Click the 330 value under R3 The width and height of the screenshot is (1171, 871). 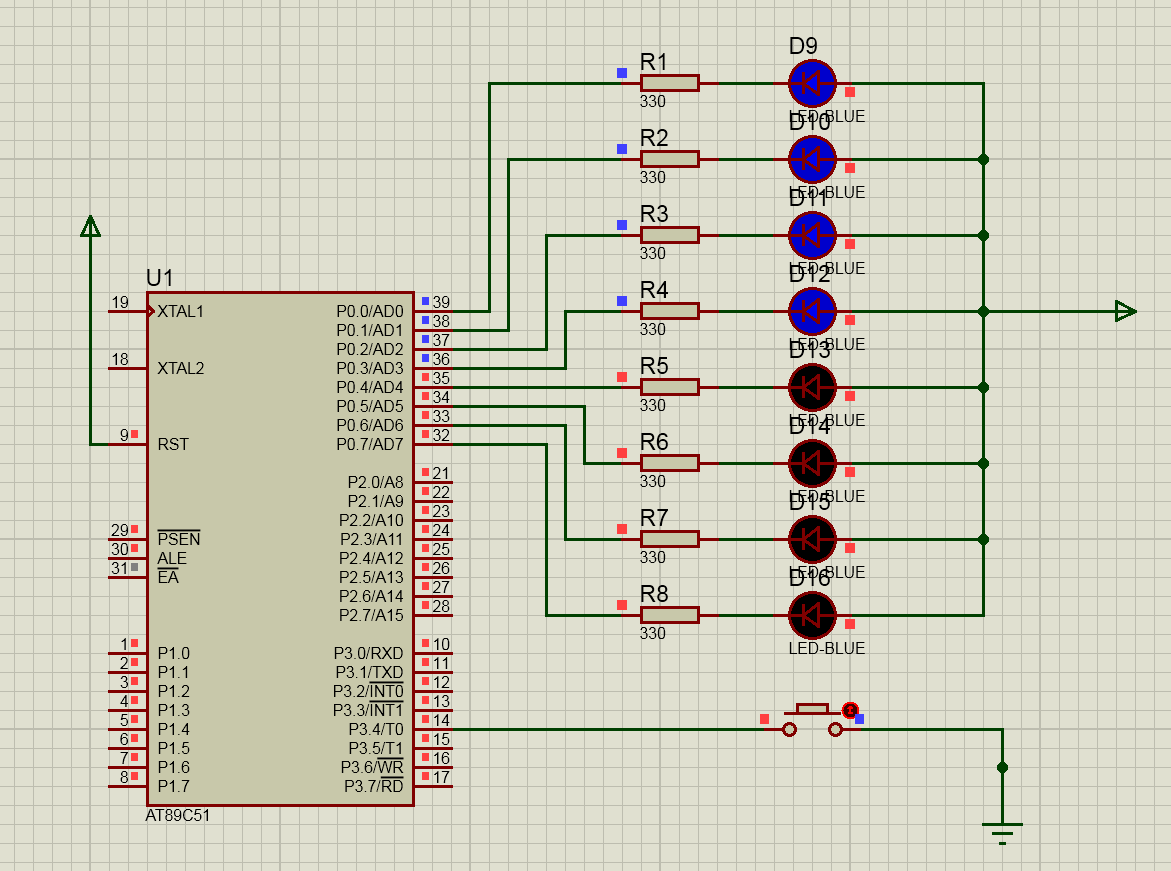point(653,254)
